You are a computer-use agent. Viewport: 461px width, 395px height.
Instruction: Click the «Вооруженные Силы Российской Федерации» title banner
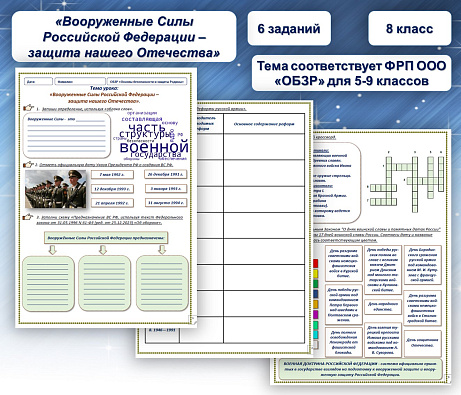pyautogui.click(x=124, y=37)
